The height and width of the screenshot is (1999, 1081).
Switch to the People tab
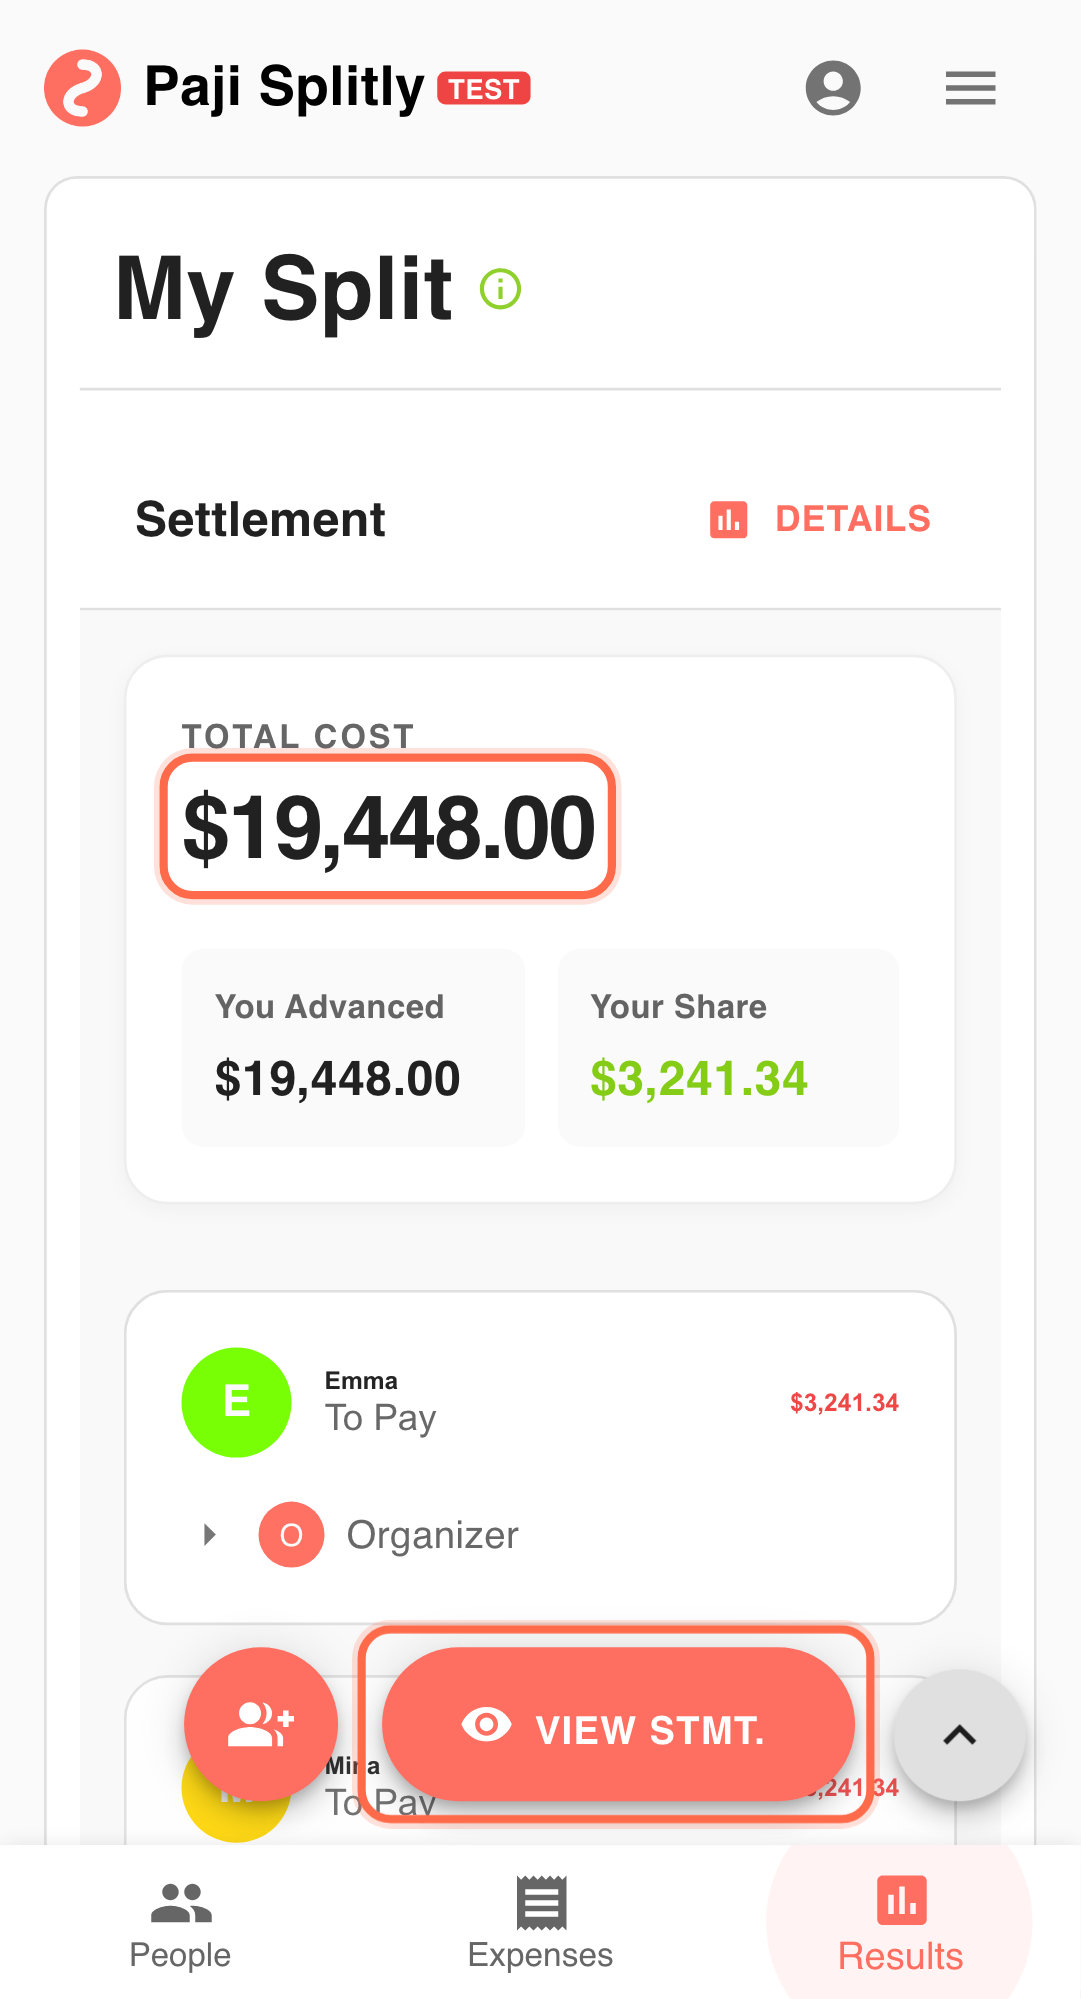point(179,1925)
